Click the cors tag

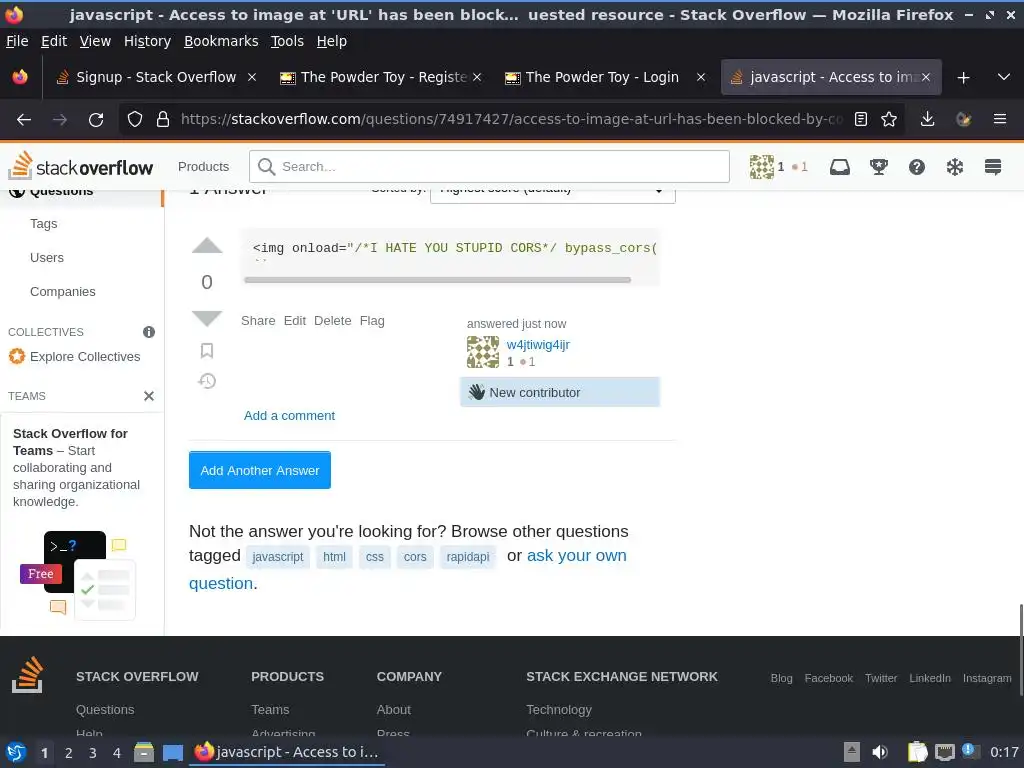pyautogui.click(x=415, y=557)
